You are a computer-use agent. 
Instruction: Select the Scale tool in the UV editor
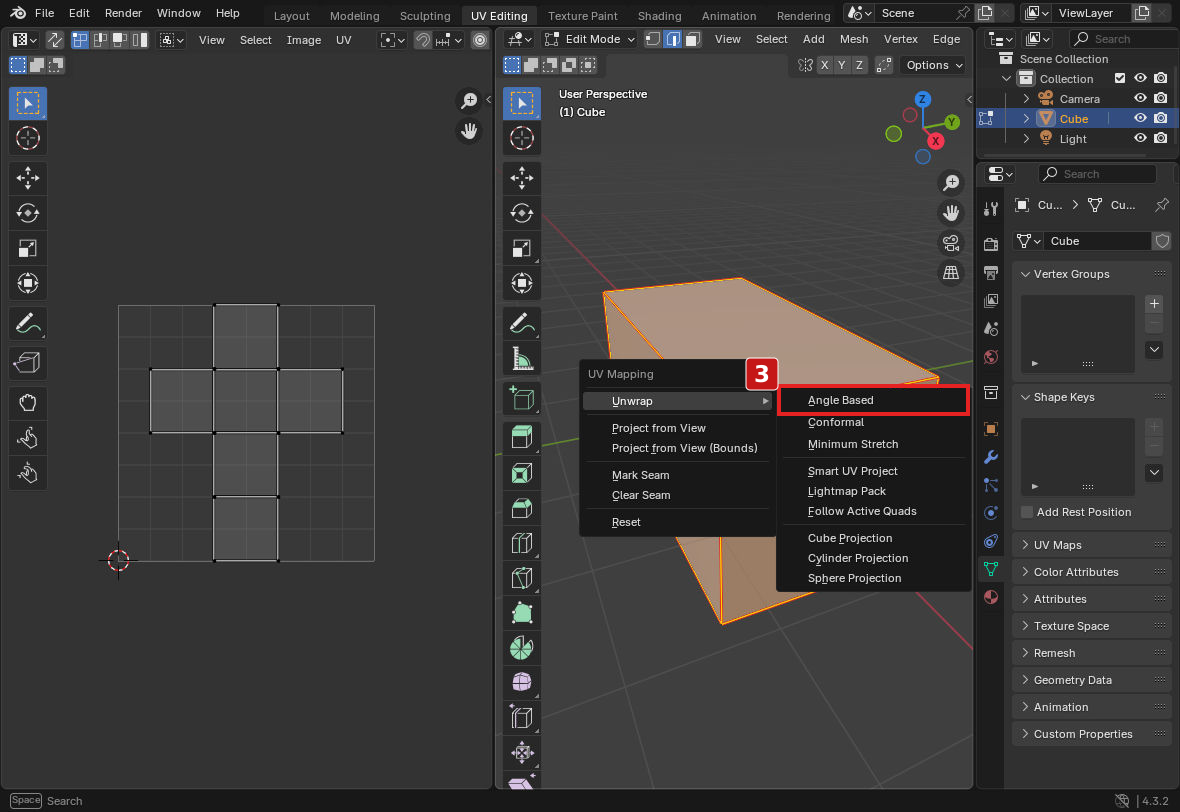click(28, 248)
